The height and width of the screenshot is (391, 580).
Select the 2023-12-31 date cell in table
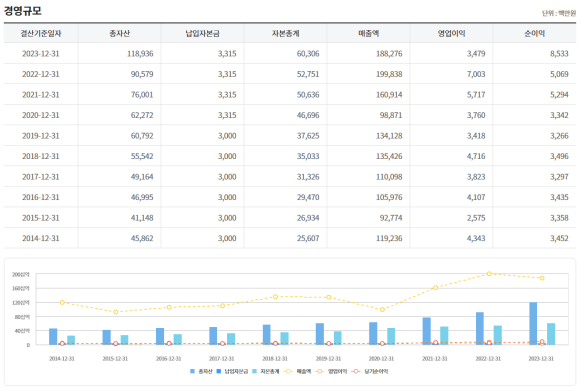click(x=41, y=54)
